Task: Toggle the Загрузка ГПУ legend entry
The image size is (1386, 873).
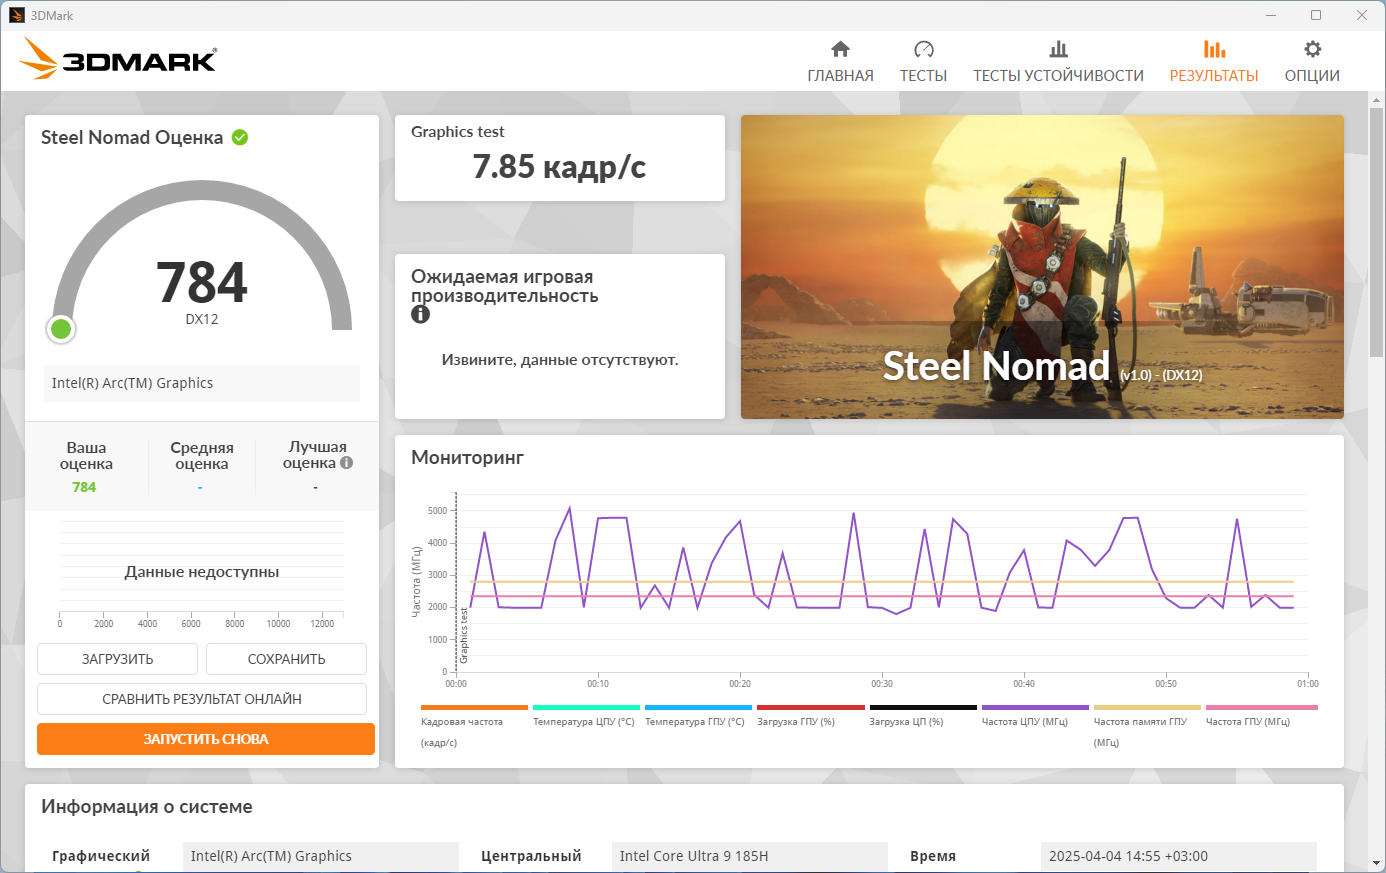Action: pos(810,716)
